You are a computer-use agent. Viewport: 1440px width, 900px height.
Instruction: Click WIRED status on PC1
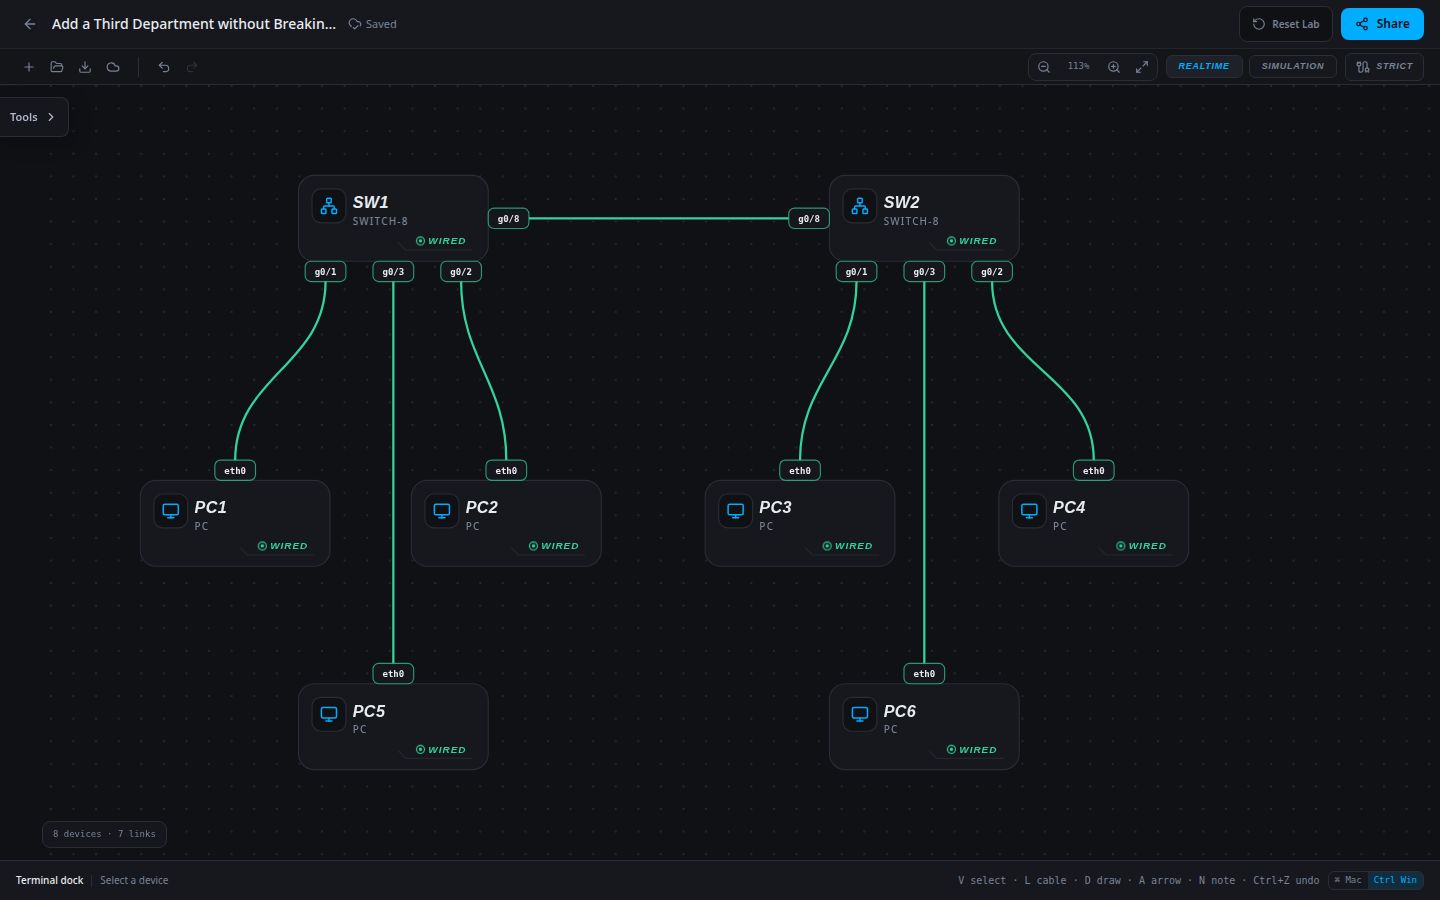[283, 546]
